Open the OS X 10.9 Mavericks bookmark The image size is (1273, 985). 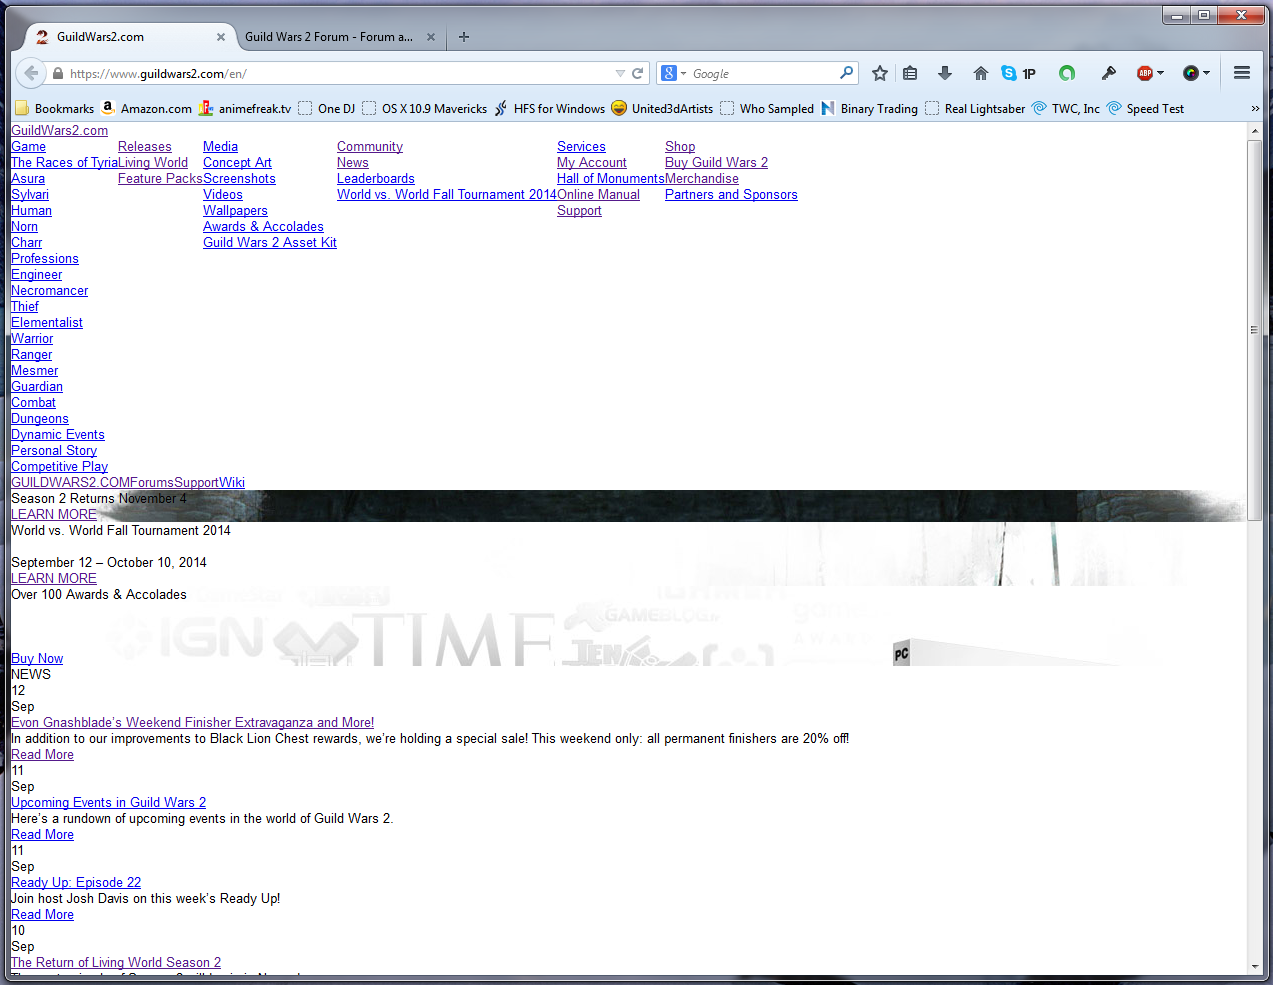[x=424, y=109]
